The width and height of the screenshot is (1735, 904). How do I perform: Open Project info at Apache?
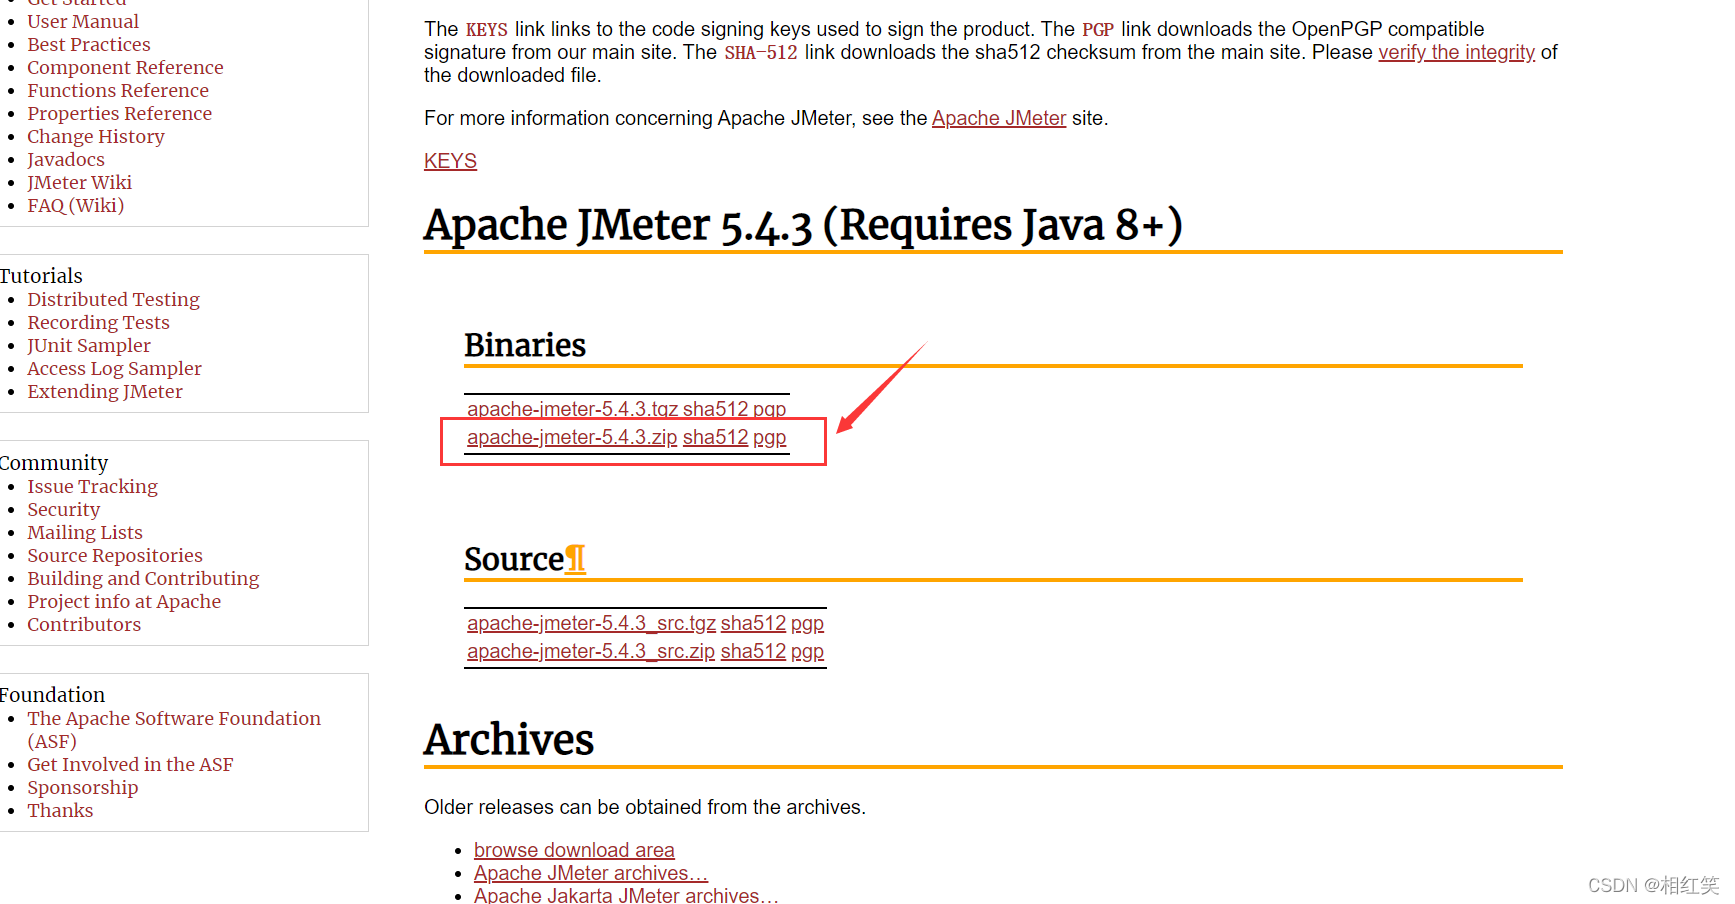point(124,601)
